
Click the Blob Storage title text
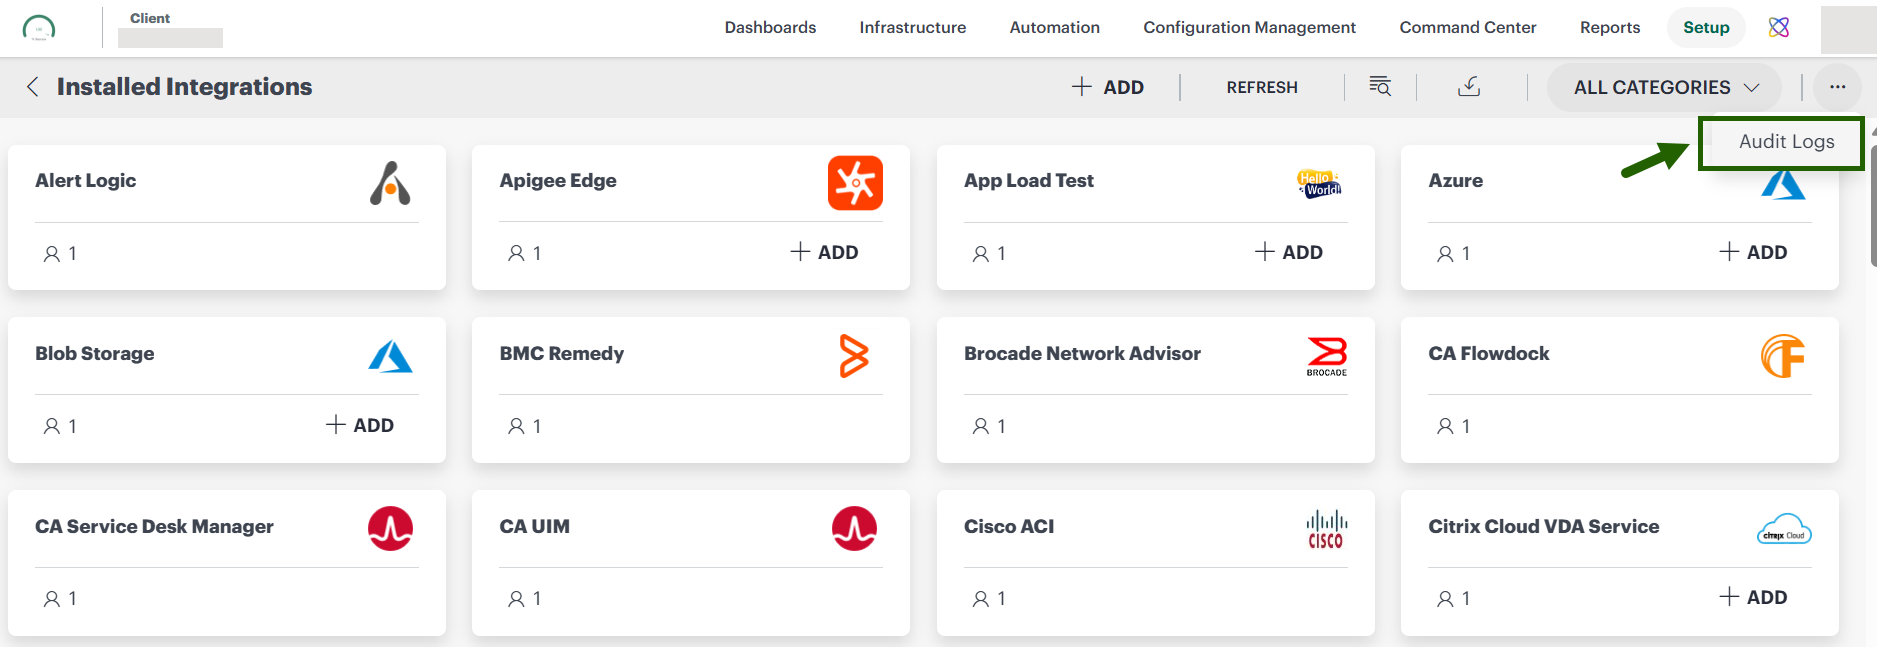click(x=94, y=354)
